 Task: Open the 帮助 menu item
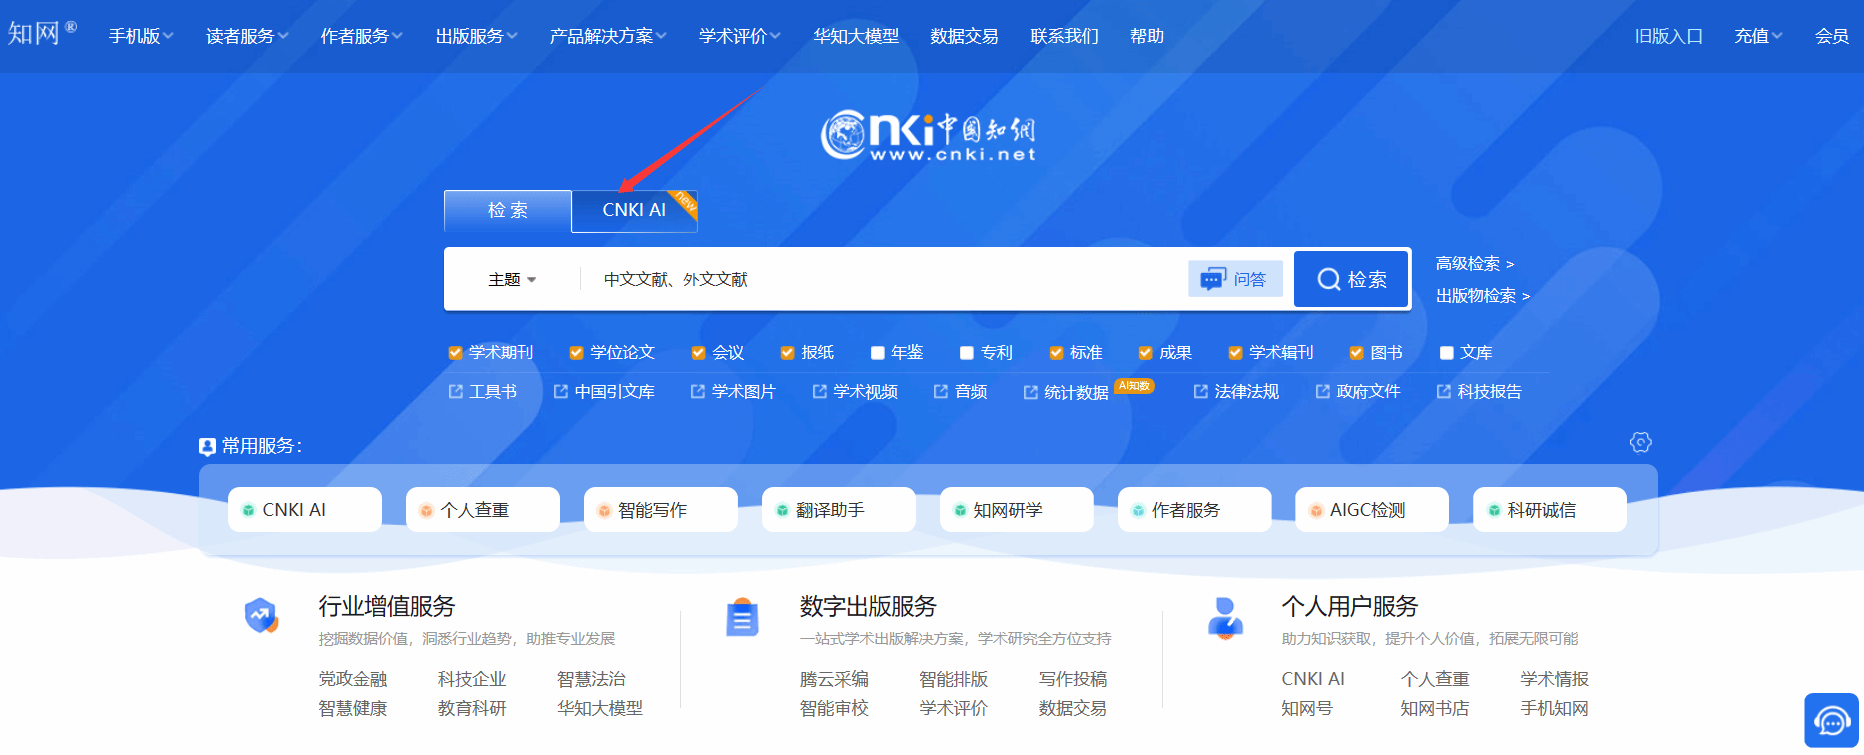point(1146,36)
